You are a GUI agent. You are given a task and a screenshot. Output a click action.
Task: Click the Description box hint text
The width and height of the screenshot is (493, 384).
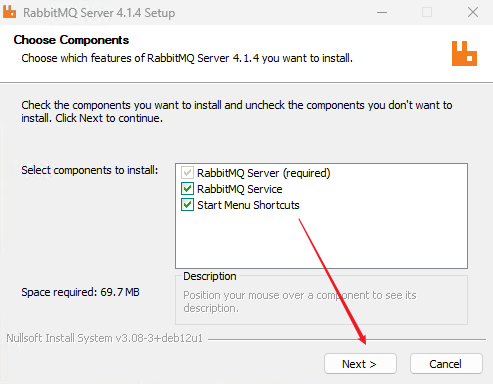[x=300, y=301]
